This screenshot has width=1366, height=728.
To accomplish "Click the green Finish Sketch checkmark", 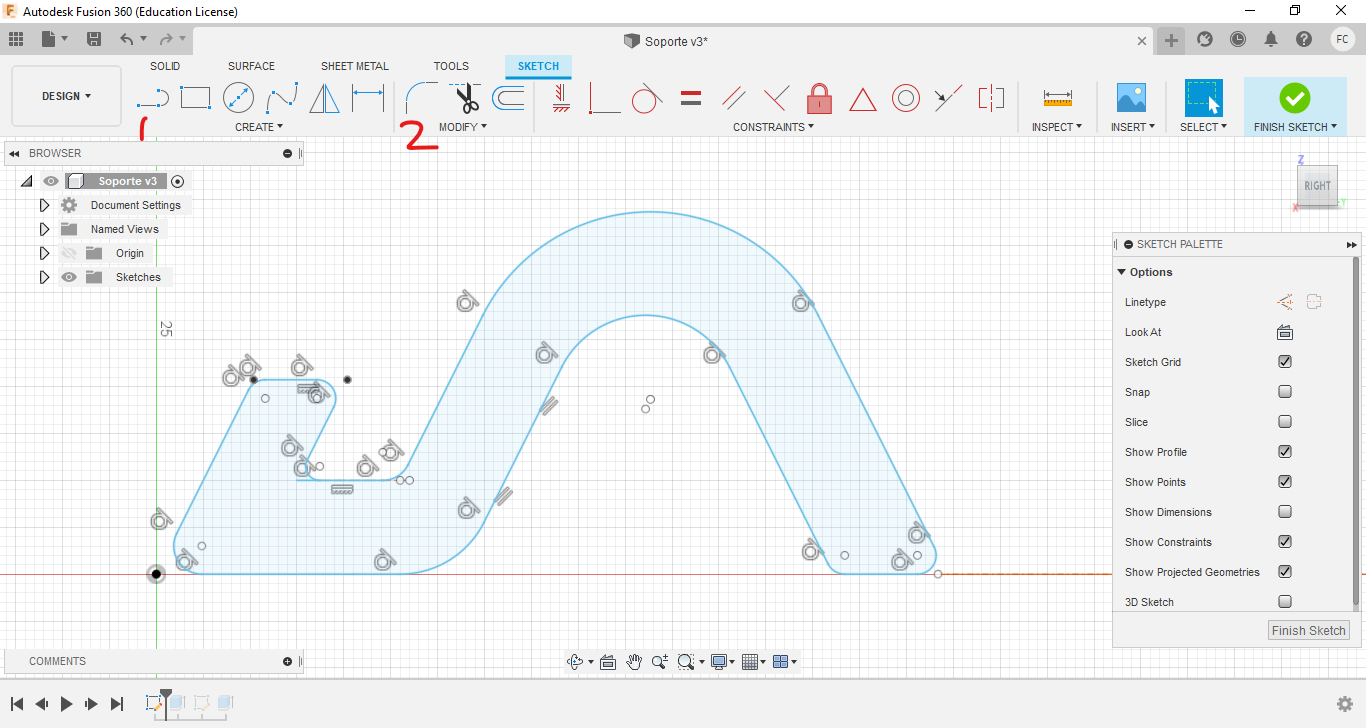I will [x=1295, y=98].
